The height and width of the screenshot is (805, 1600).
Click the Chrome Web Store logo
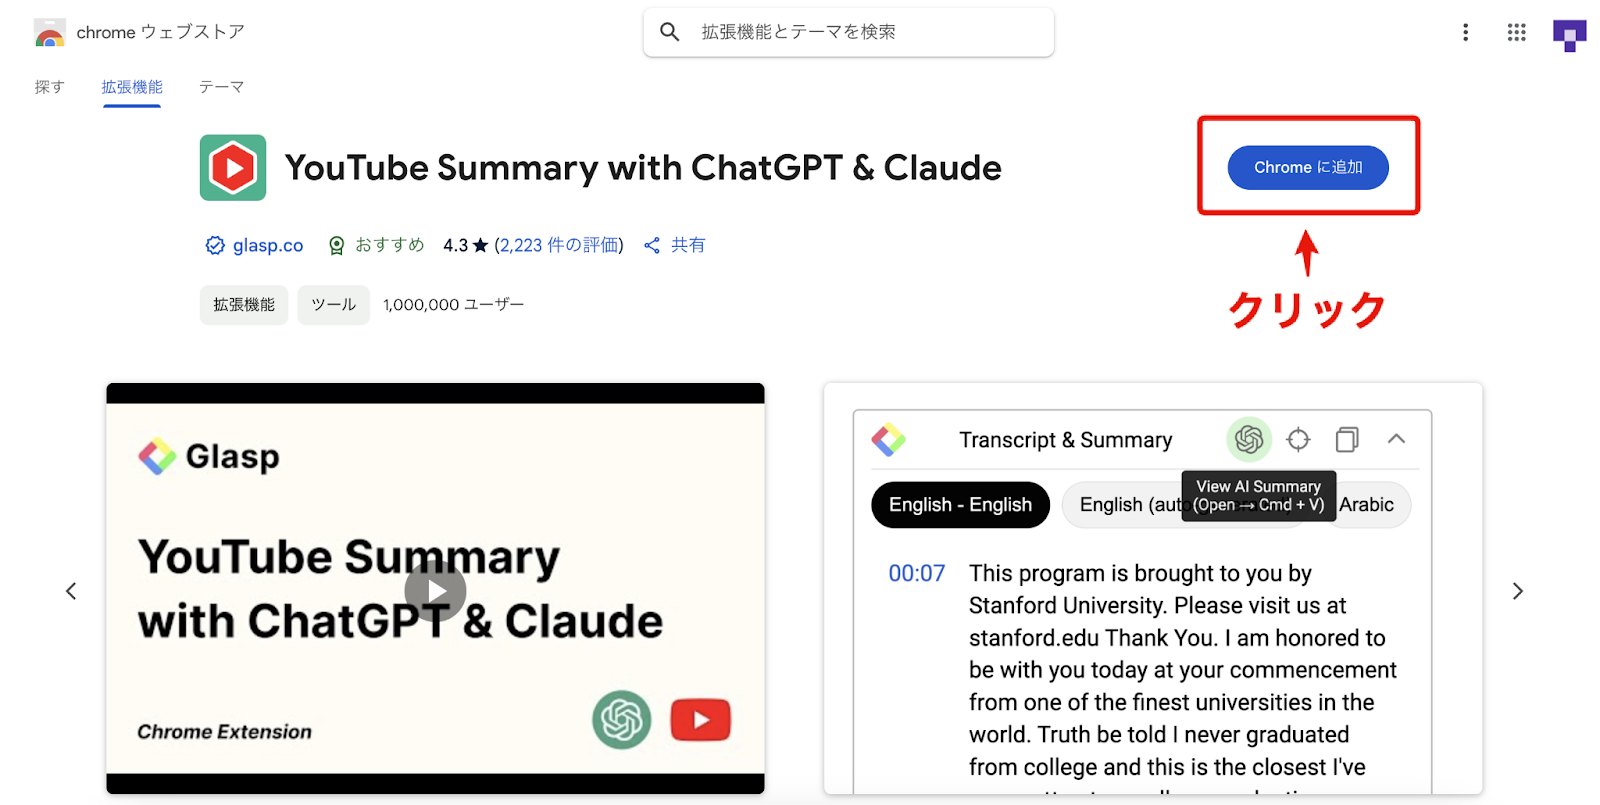[49, 32]
